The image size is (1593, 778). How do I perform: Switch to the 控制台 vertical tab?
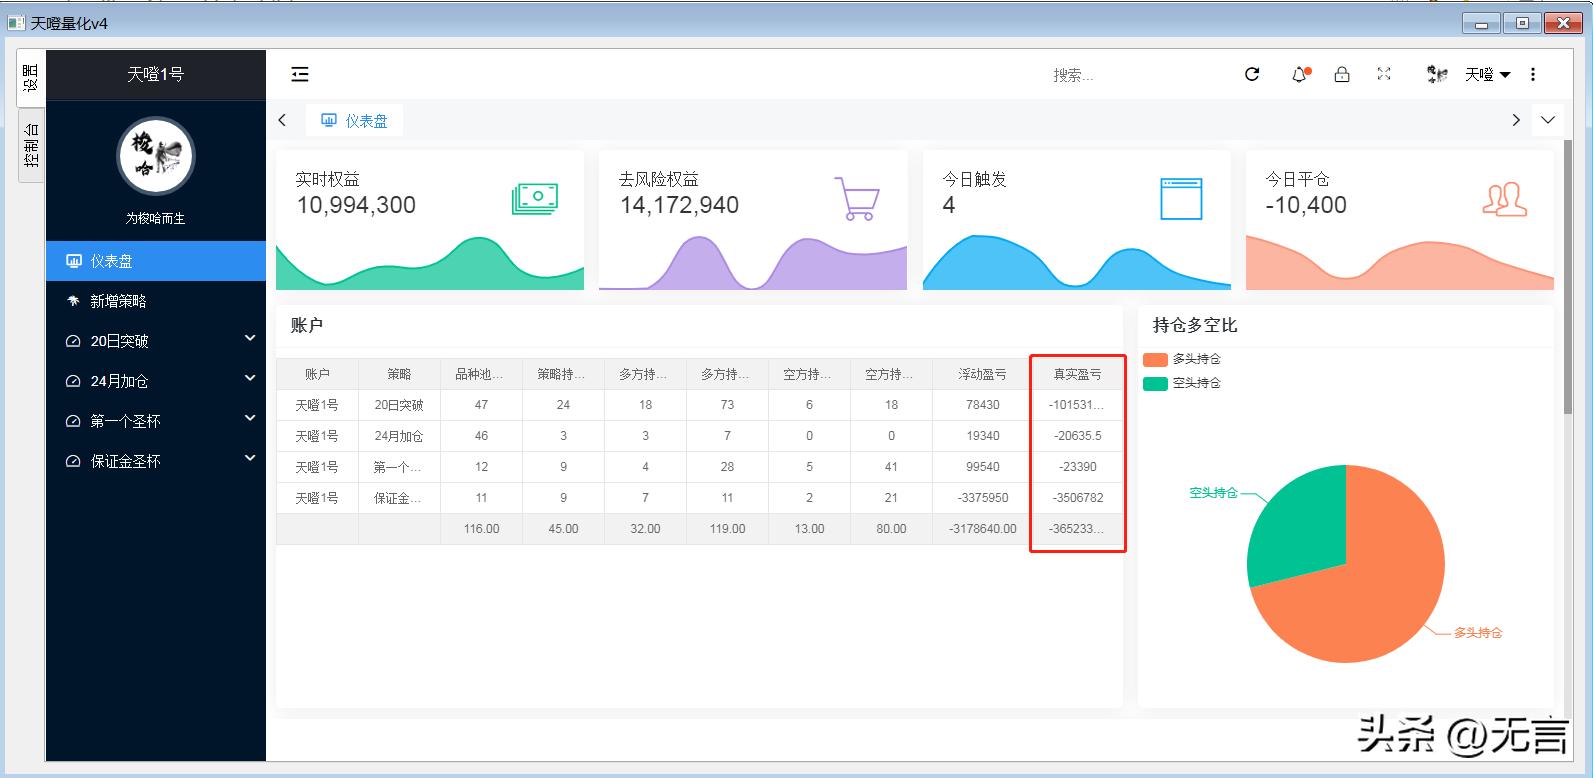pos(31,145)
